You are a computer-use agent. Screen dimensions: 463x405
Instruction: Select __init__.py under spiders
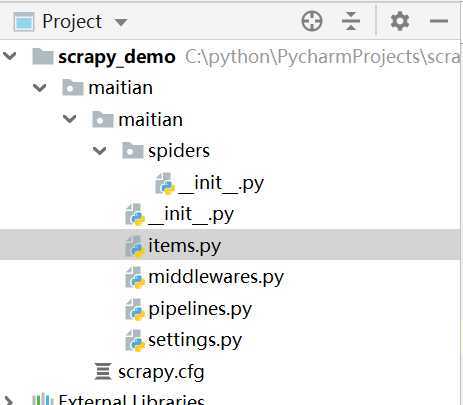tap(221, 183)
